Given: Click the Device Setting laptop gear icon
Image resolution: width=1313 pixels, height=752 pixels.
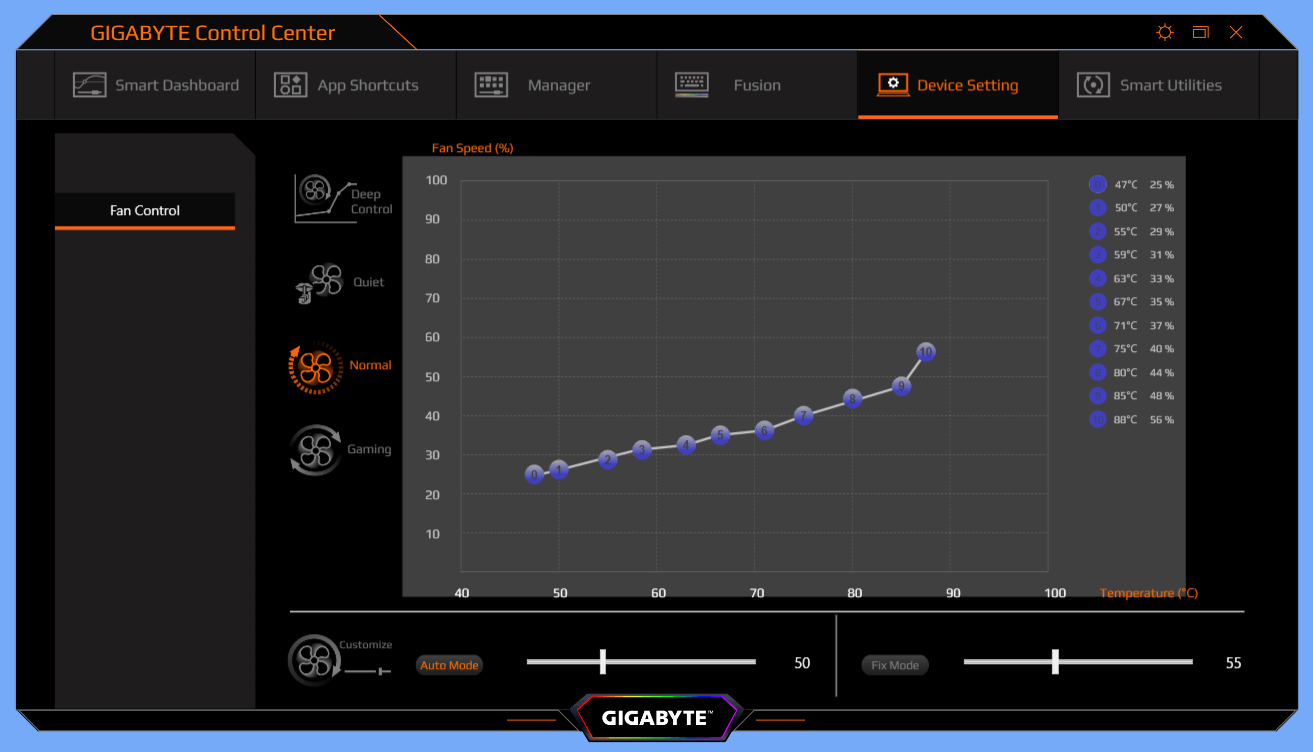Looking at the screenshot, I should (x=893, y=85).
